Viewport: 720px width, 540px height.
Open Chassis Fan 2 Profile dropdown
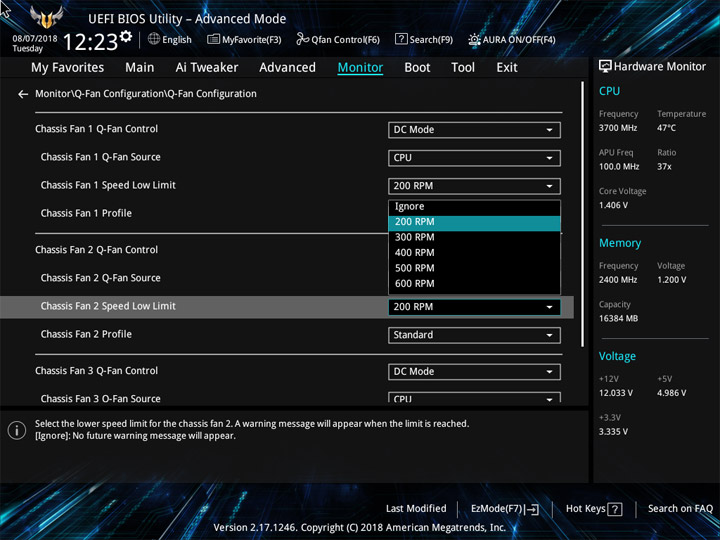tap(474, 335)
